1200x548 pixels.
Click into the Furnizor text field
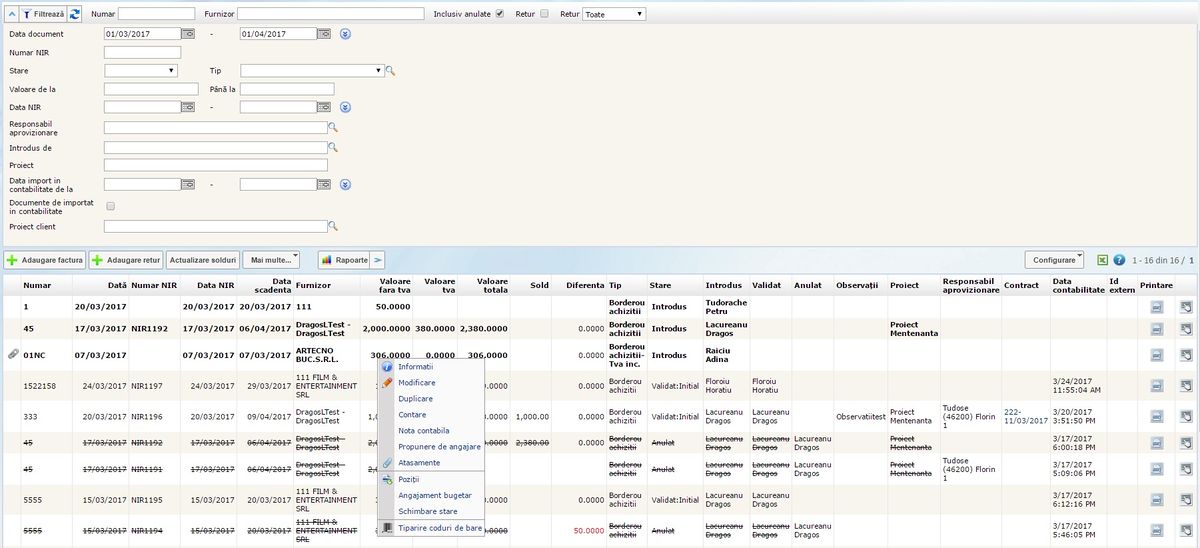(330, 14)
